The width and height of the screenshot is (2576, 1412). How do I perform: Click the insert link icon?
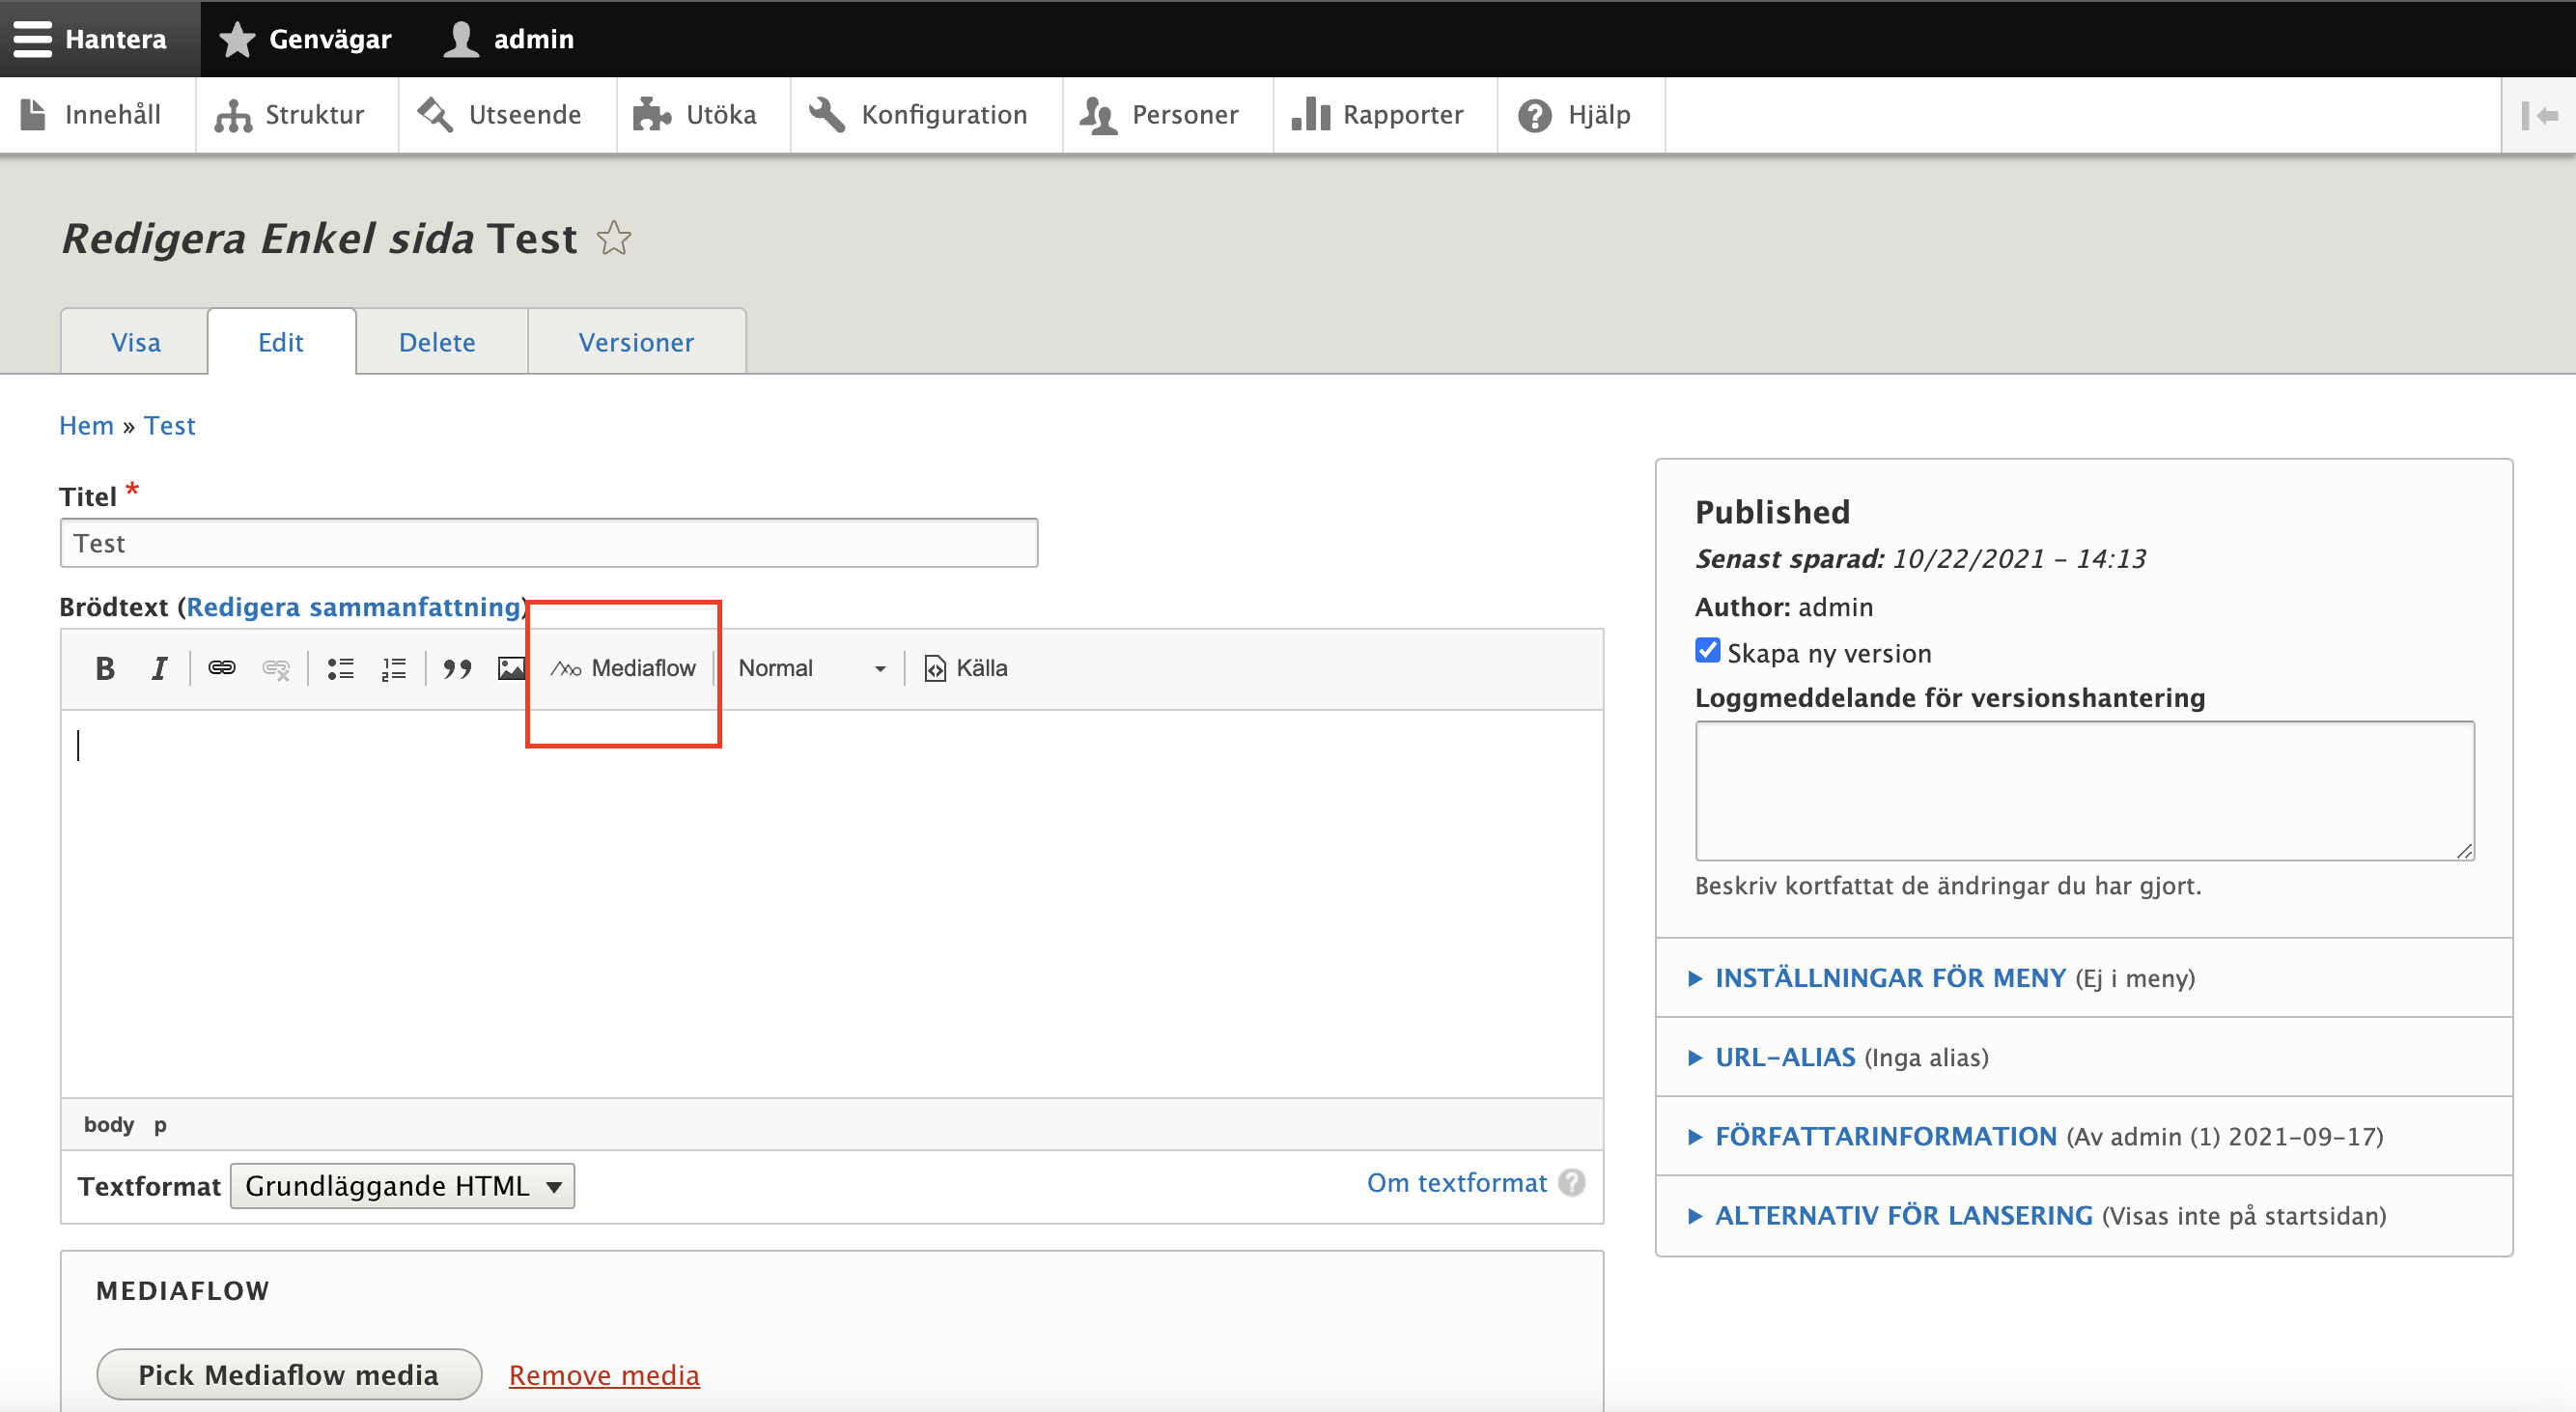[x=221, y=668]
